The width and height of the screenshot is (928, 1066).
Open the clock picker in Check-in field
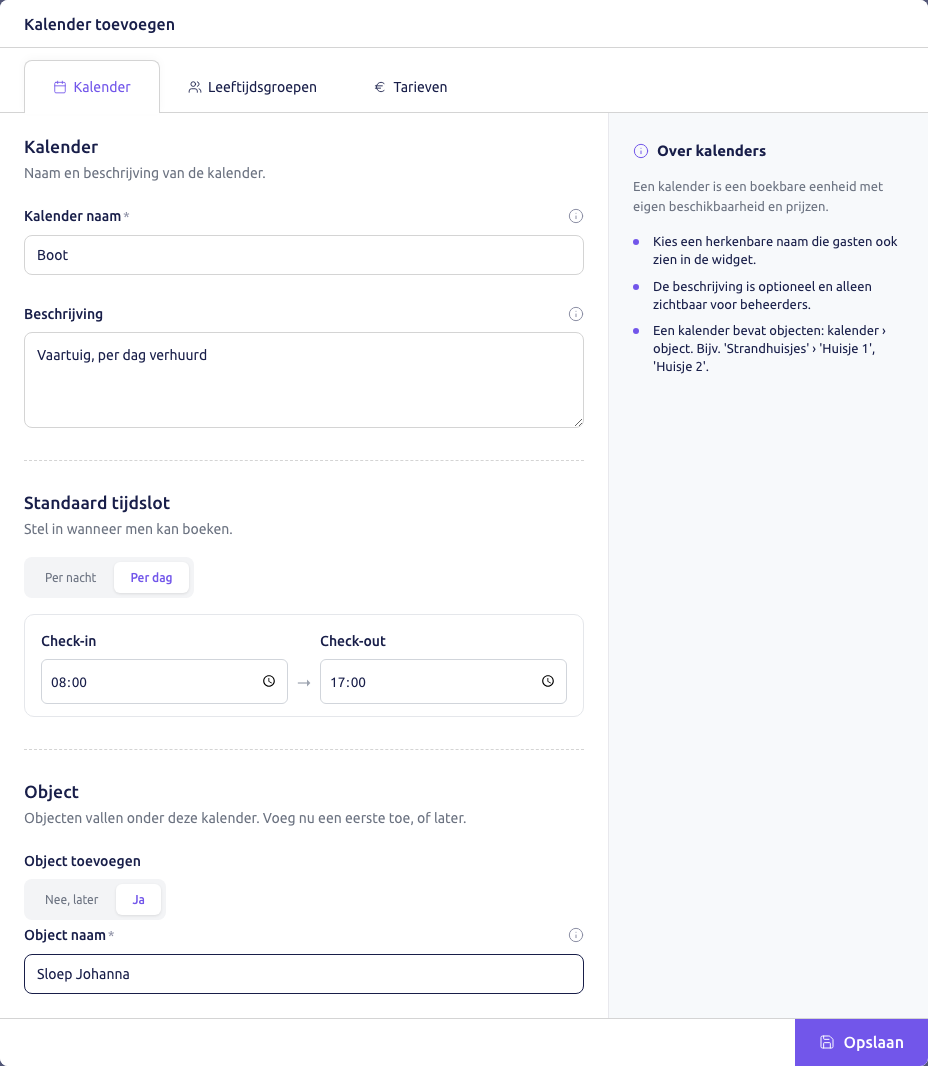(x=269, y=681)
